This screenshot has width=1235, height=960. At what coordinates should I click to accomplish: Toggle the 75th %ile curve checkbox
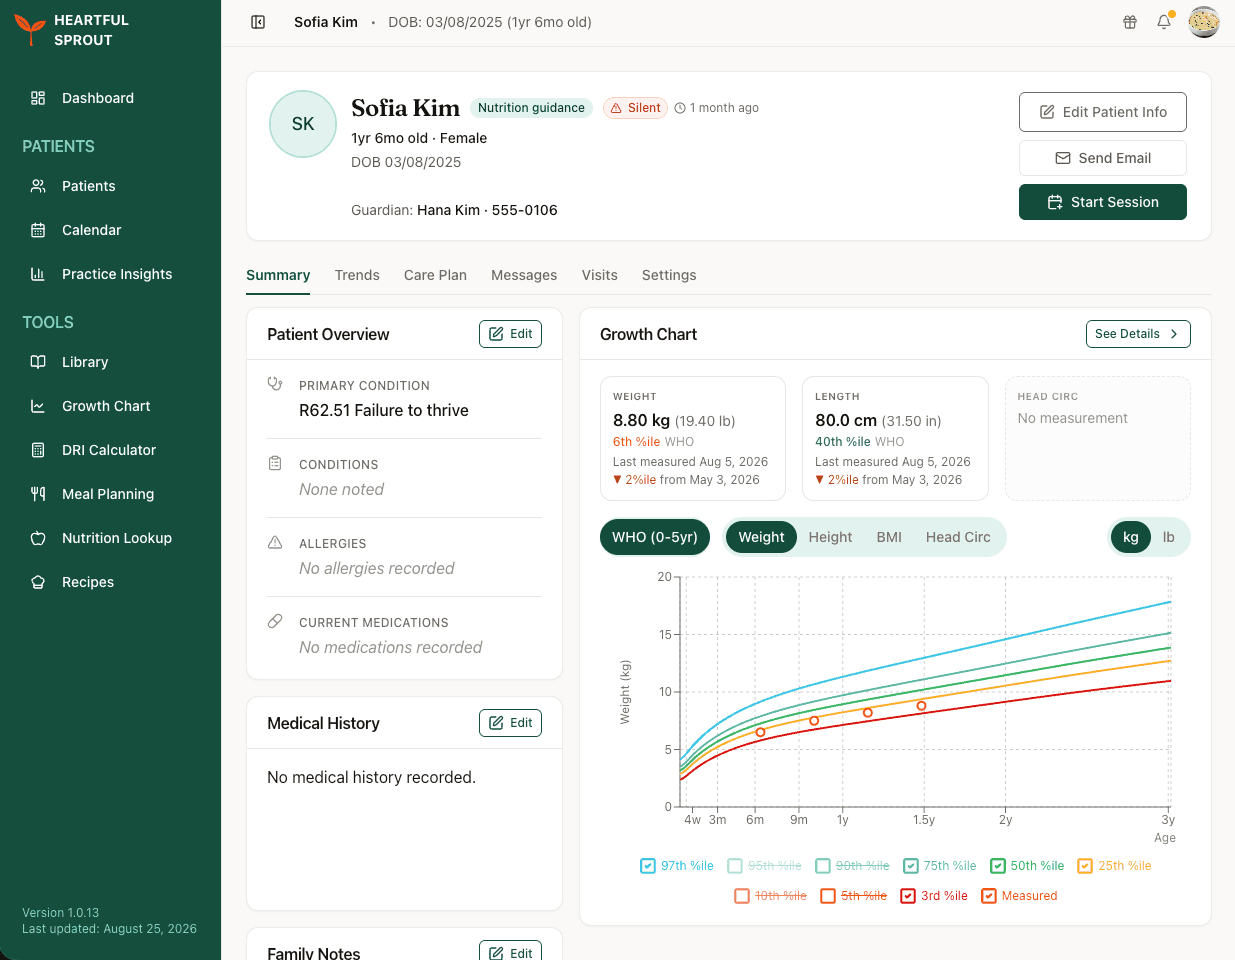pyautogui.click(x=911, y=866)
